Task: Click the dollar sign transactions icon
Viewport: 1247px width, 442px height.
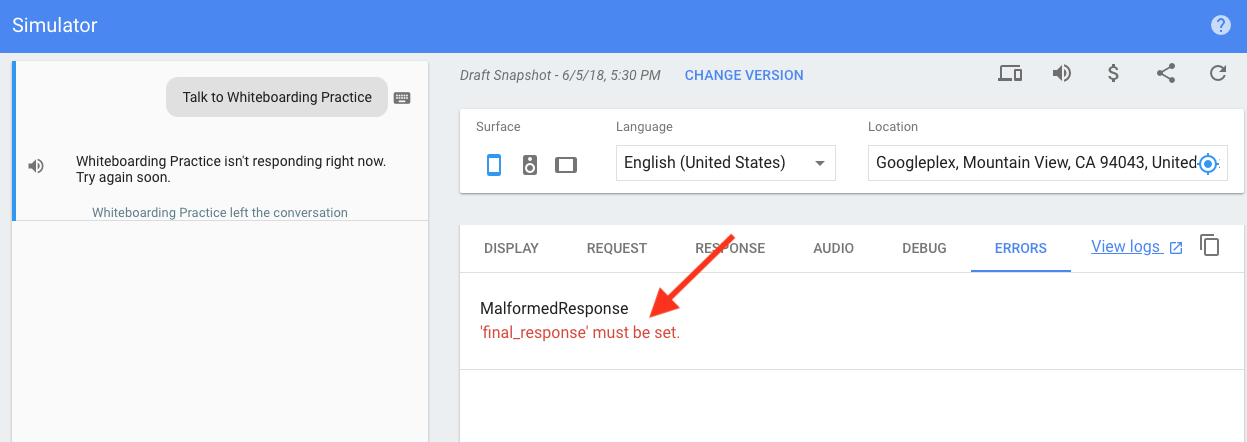Action: click(x=1113, y=73)
